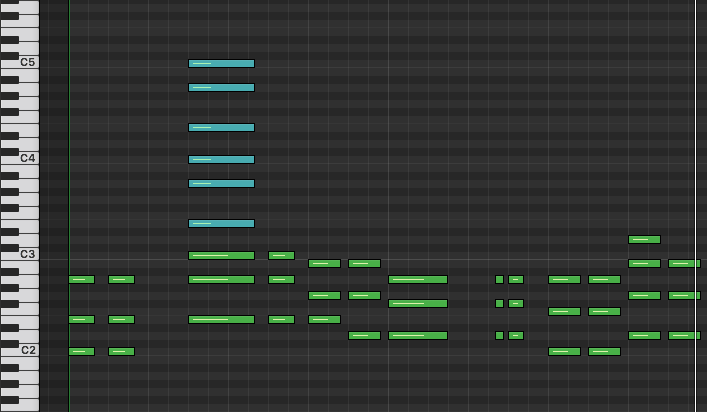This screenshot has height=412, width=707.
Task: Select the tiny square F#2 note
Action: [499, 303]
